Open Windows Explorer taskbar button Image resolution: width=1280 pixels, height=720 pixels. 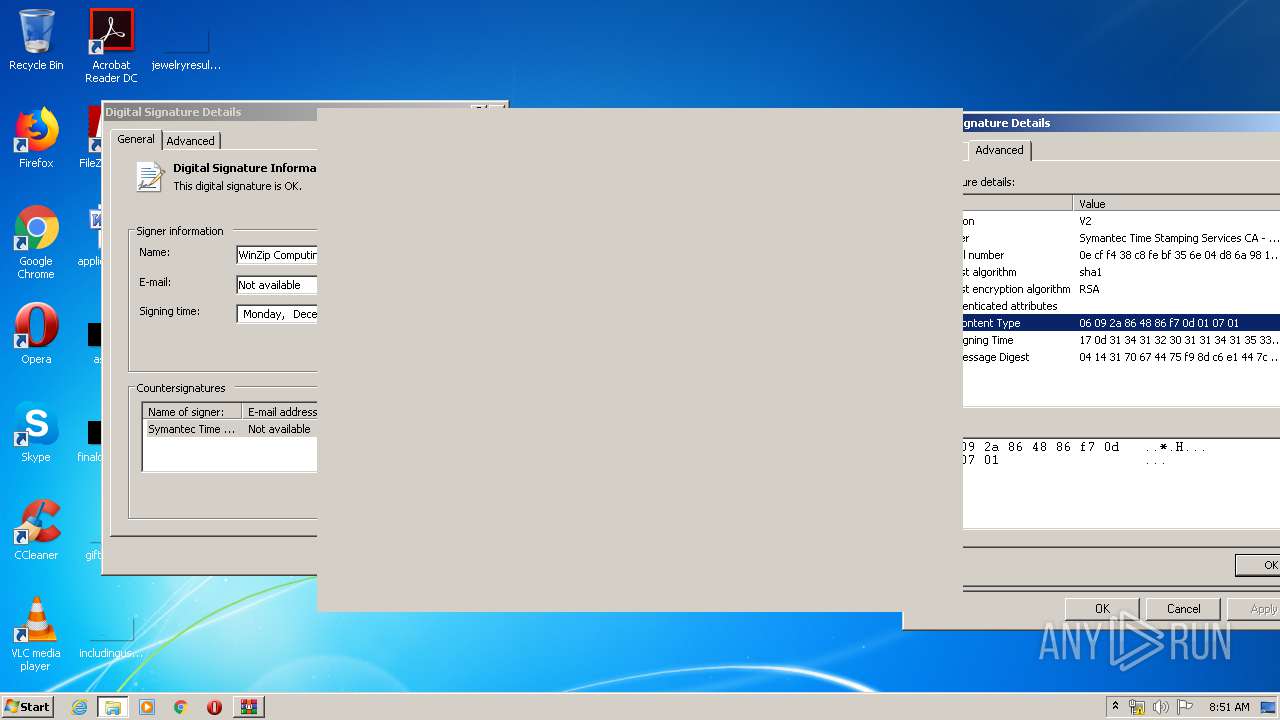pyautogui.click(x=112, y=707)
